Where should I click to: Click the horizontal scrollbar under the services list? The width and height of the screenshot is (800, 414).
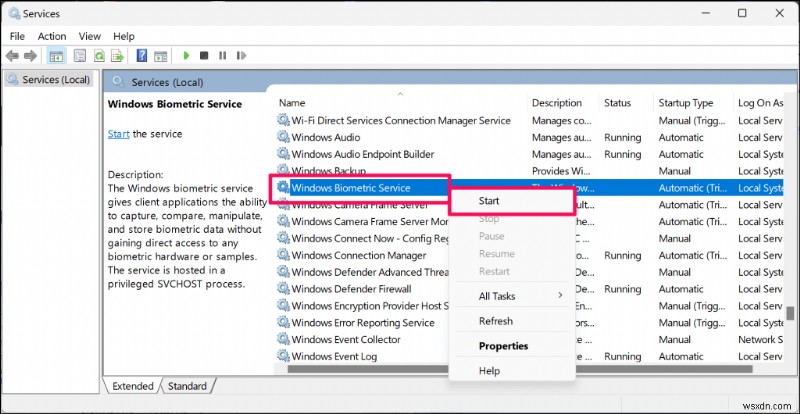click(520, 369)
